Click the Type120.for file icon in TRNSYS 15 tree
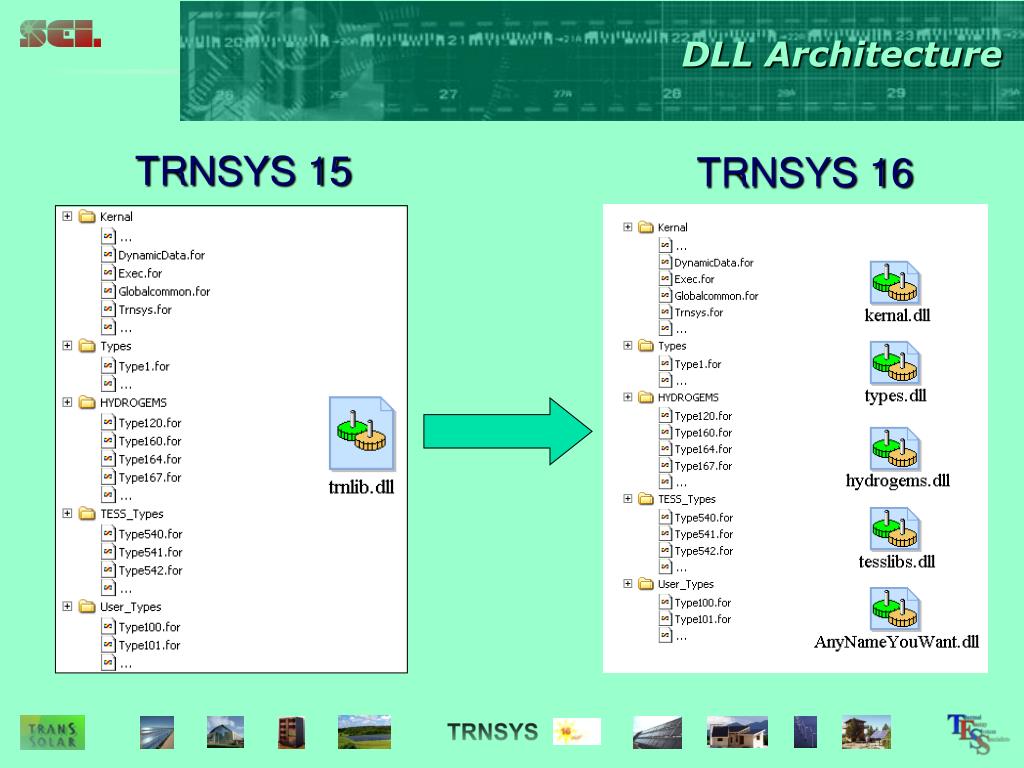The height and width of the screenshot is (768, 1024). pos(108,422)
